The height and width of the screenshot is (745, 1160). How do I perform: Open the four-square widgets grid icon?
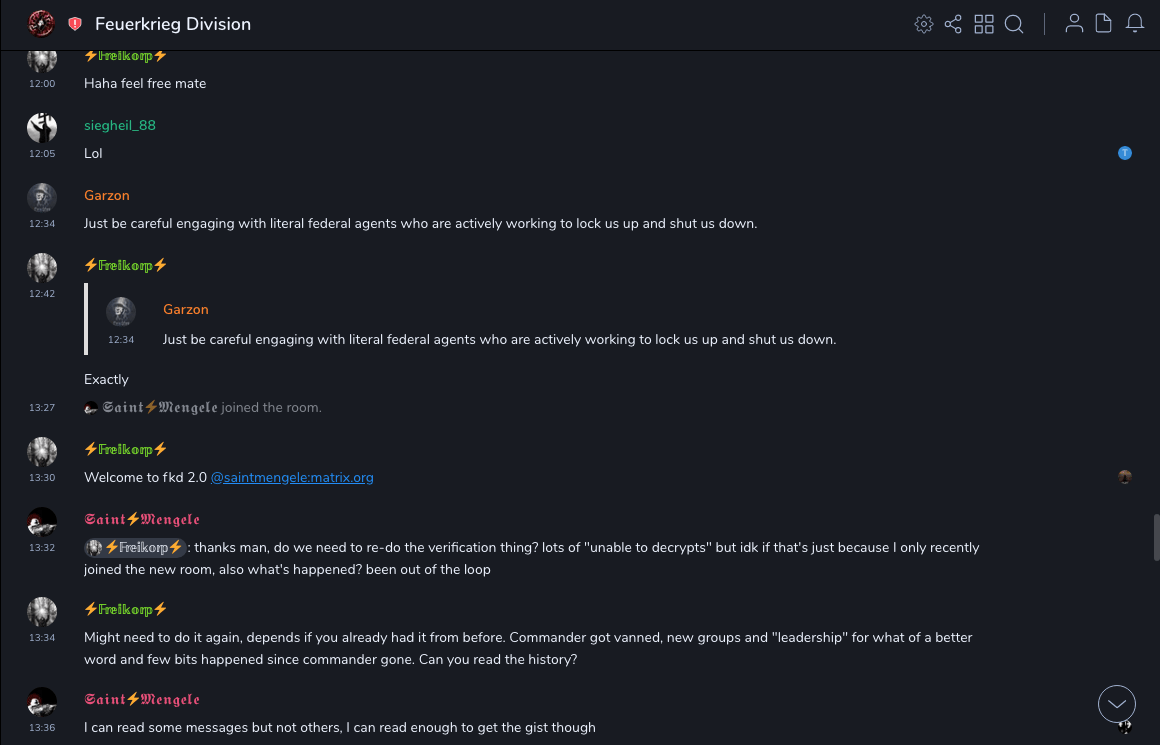tap(984, 24)
